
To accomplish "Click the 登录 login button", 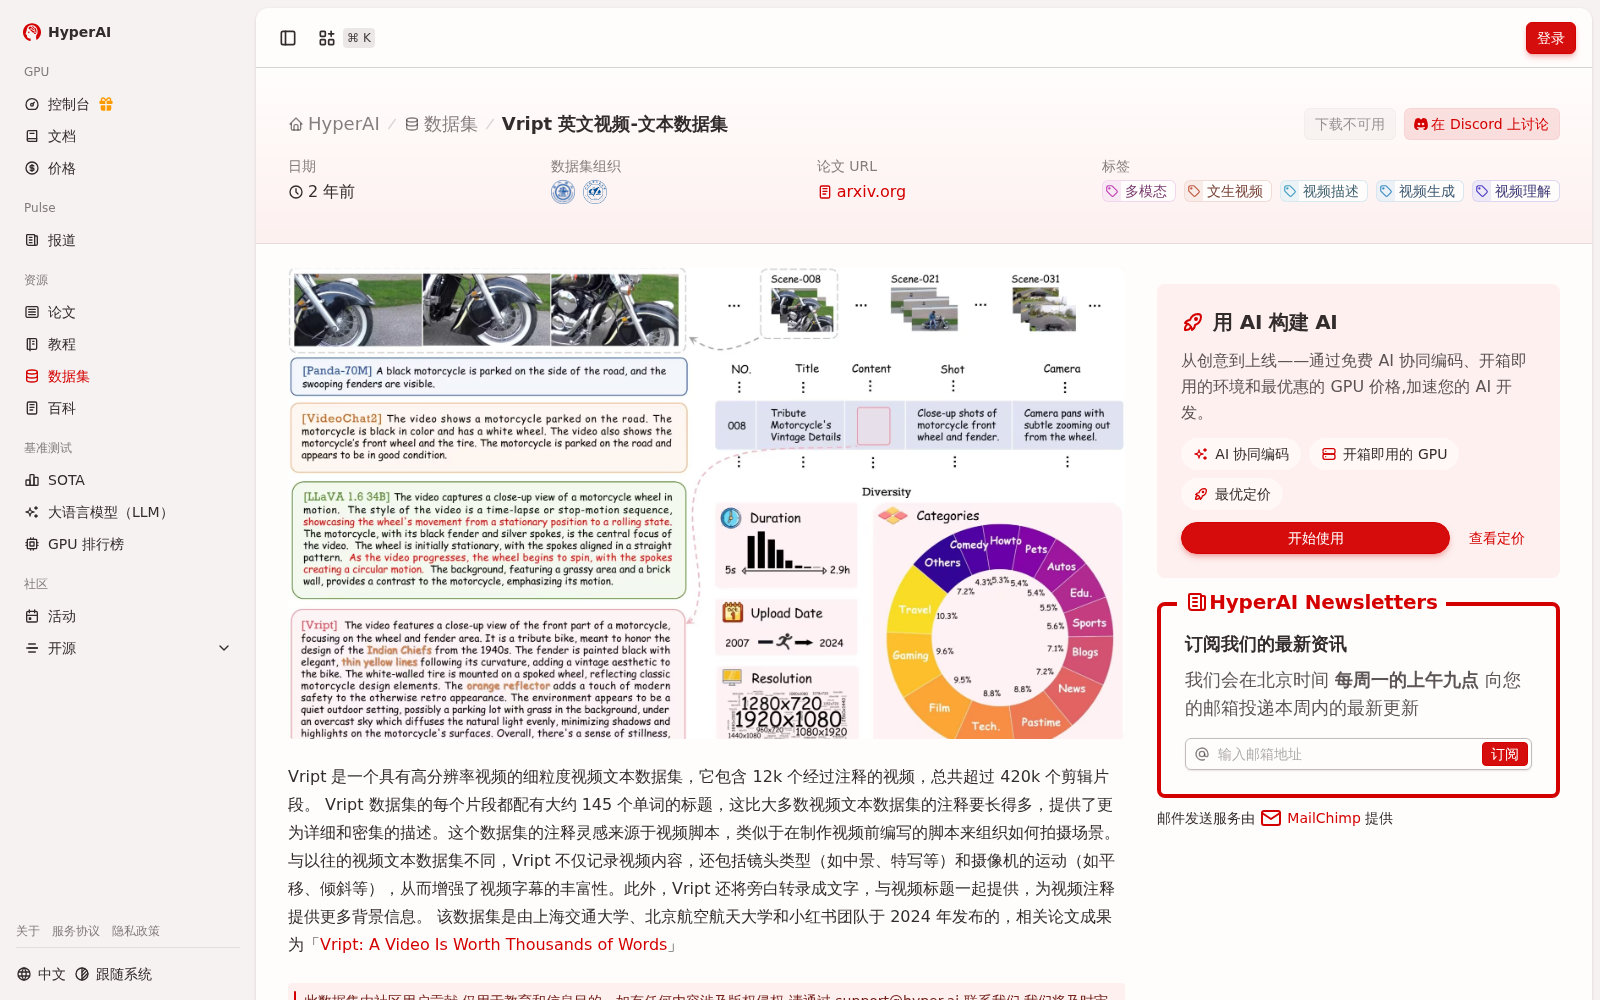I will click(1551, 38).
